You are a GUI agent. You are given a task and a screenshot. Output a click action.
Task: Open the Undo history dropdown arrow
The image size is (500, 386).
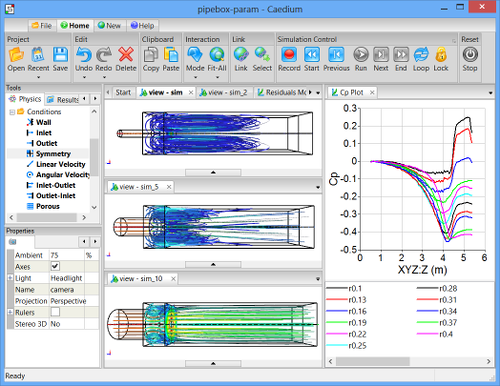tap(84, 77)
